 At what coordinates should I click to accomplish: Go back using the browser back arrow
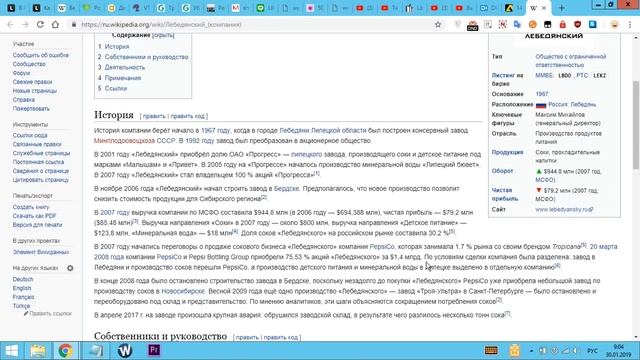10,24
